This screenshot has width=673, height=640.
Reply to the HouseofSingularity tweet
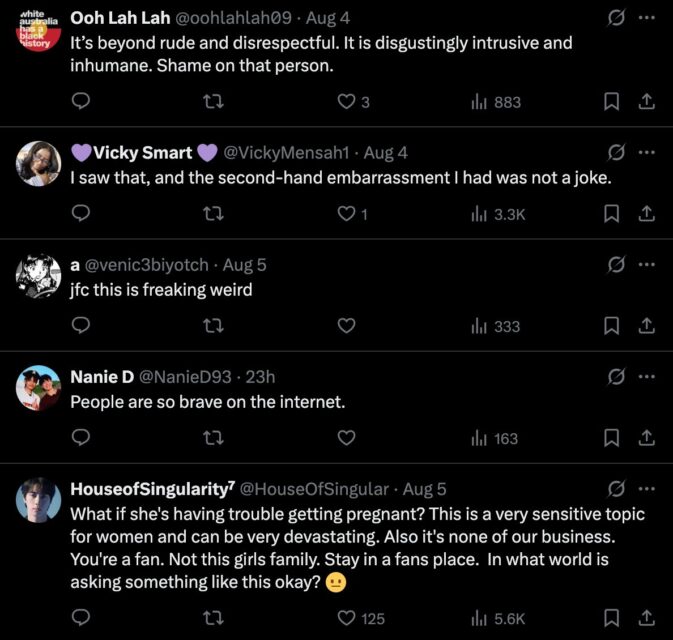click(82, 618)
